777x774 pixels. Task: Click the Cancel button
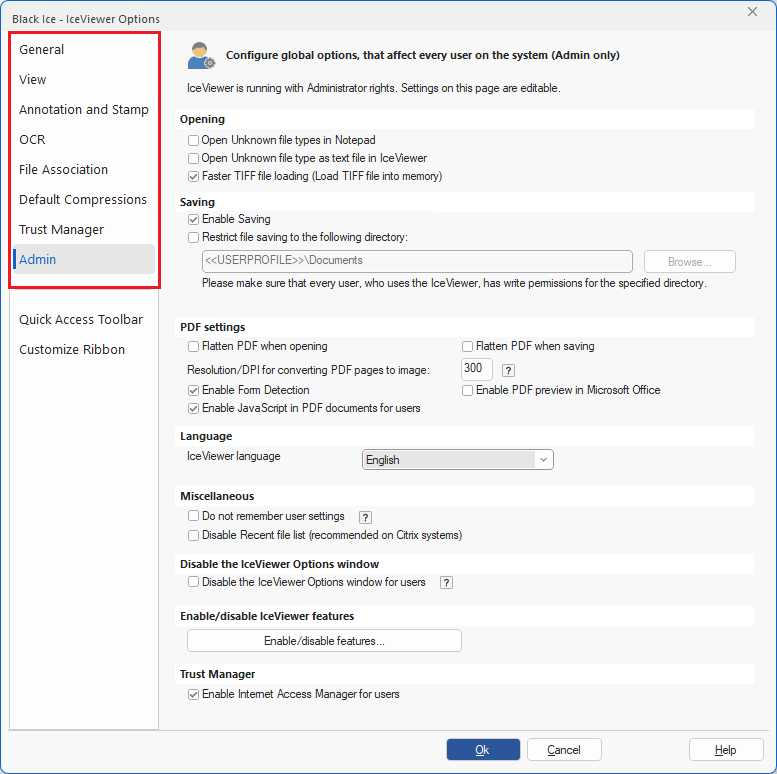coord(564,750)
